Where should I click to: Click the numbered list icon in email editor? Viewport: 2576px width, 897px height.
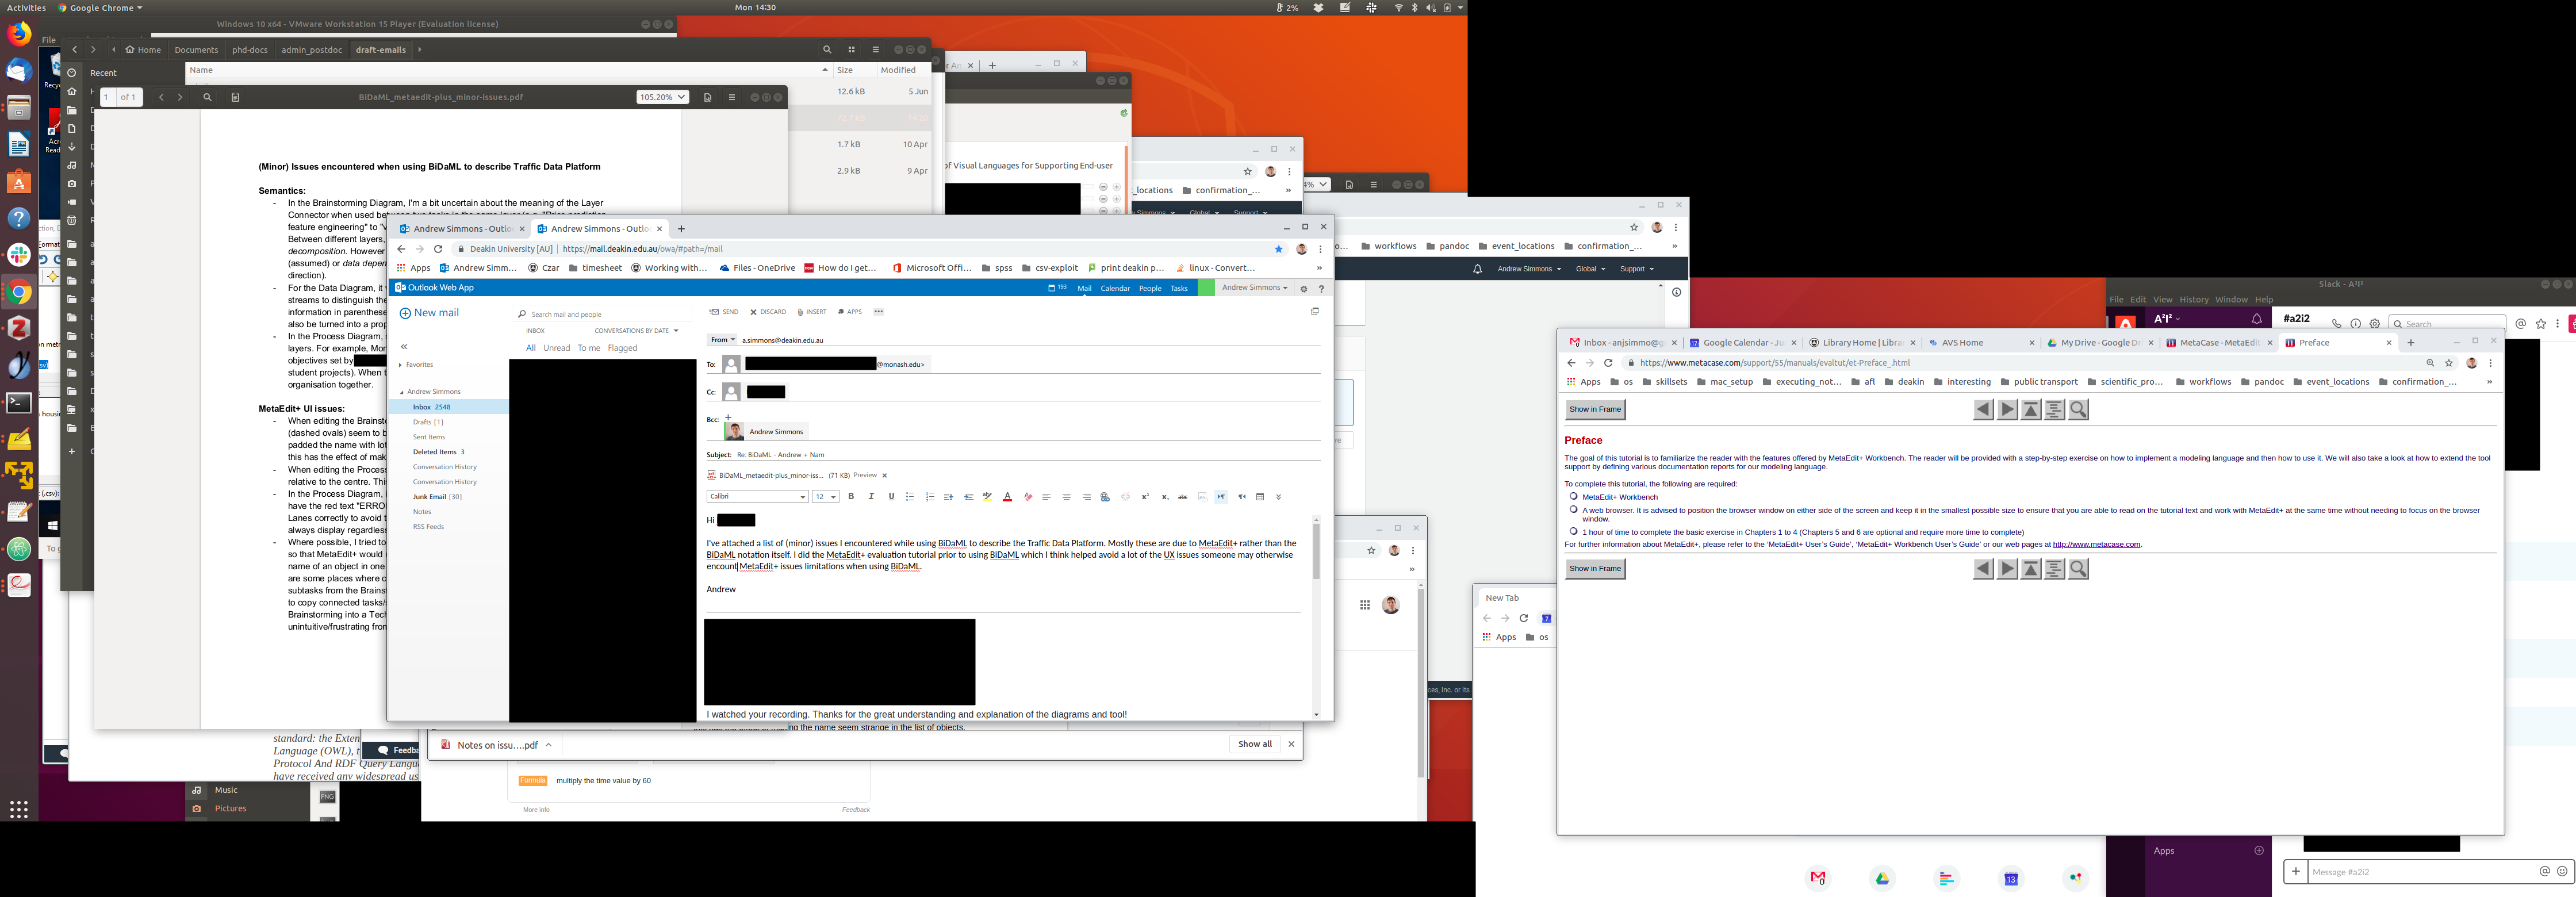[930, 497]
